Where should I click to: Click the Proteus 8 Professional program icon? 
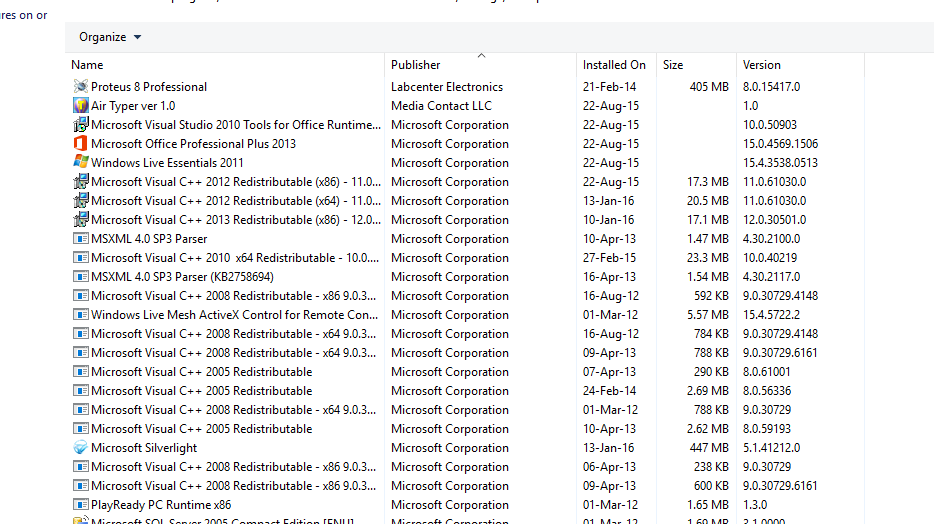81,87
